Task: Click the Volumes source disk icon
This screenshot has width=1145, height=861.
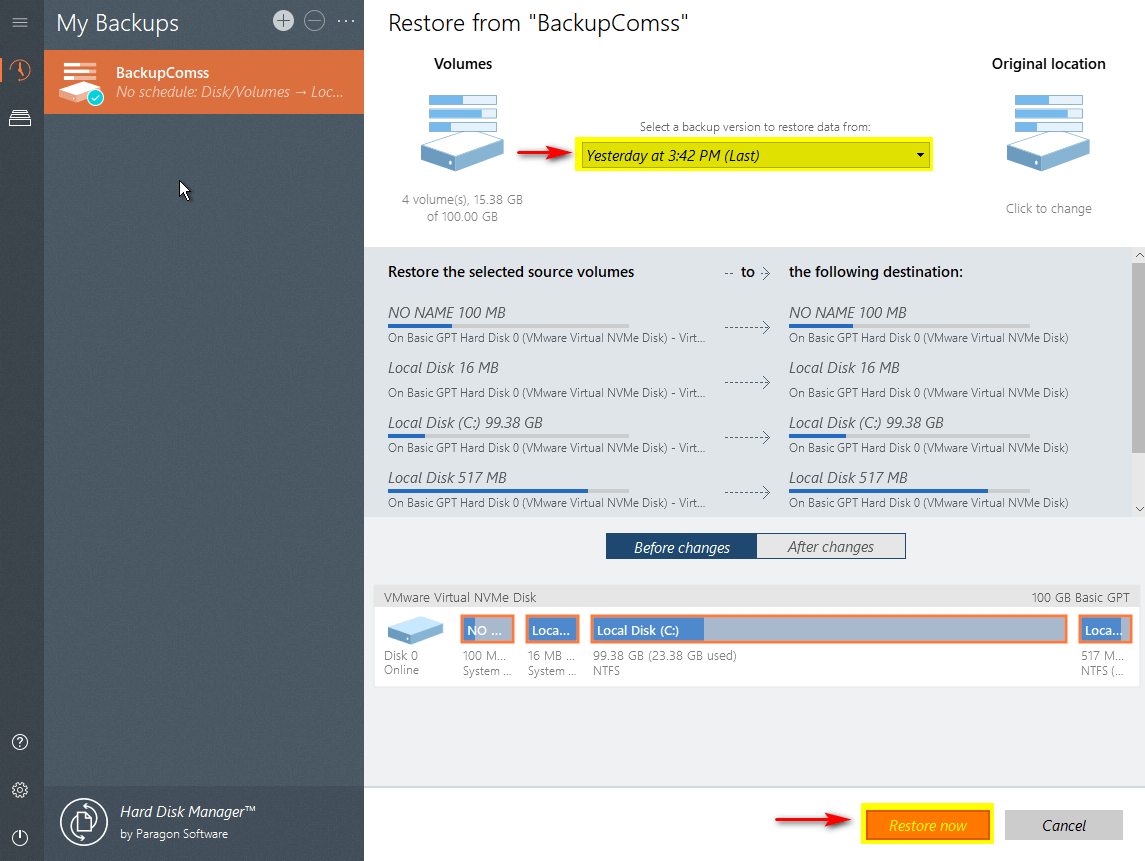Action: click(x=462, y=132)
